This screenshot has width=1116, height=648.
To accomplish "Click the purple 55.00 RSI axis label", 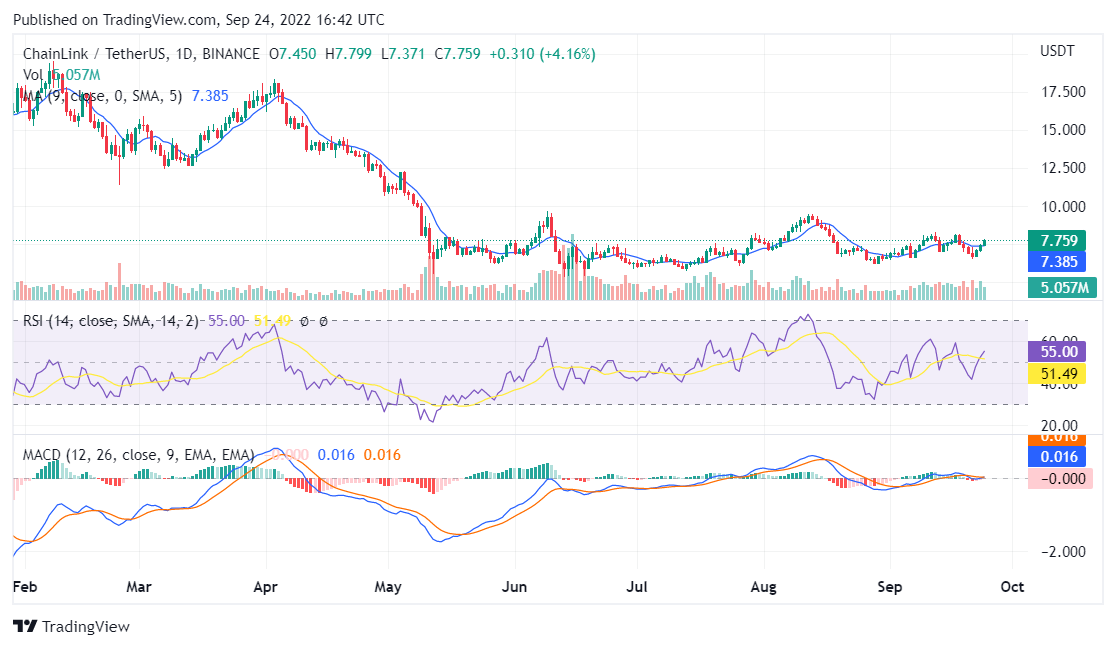I will point(1058,352).
